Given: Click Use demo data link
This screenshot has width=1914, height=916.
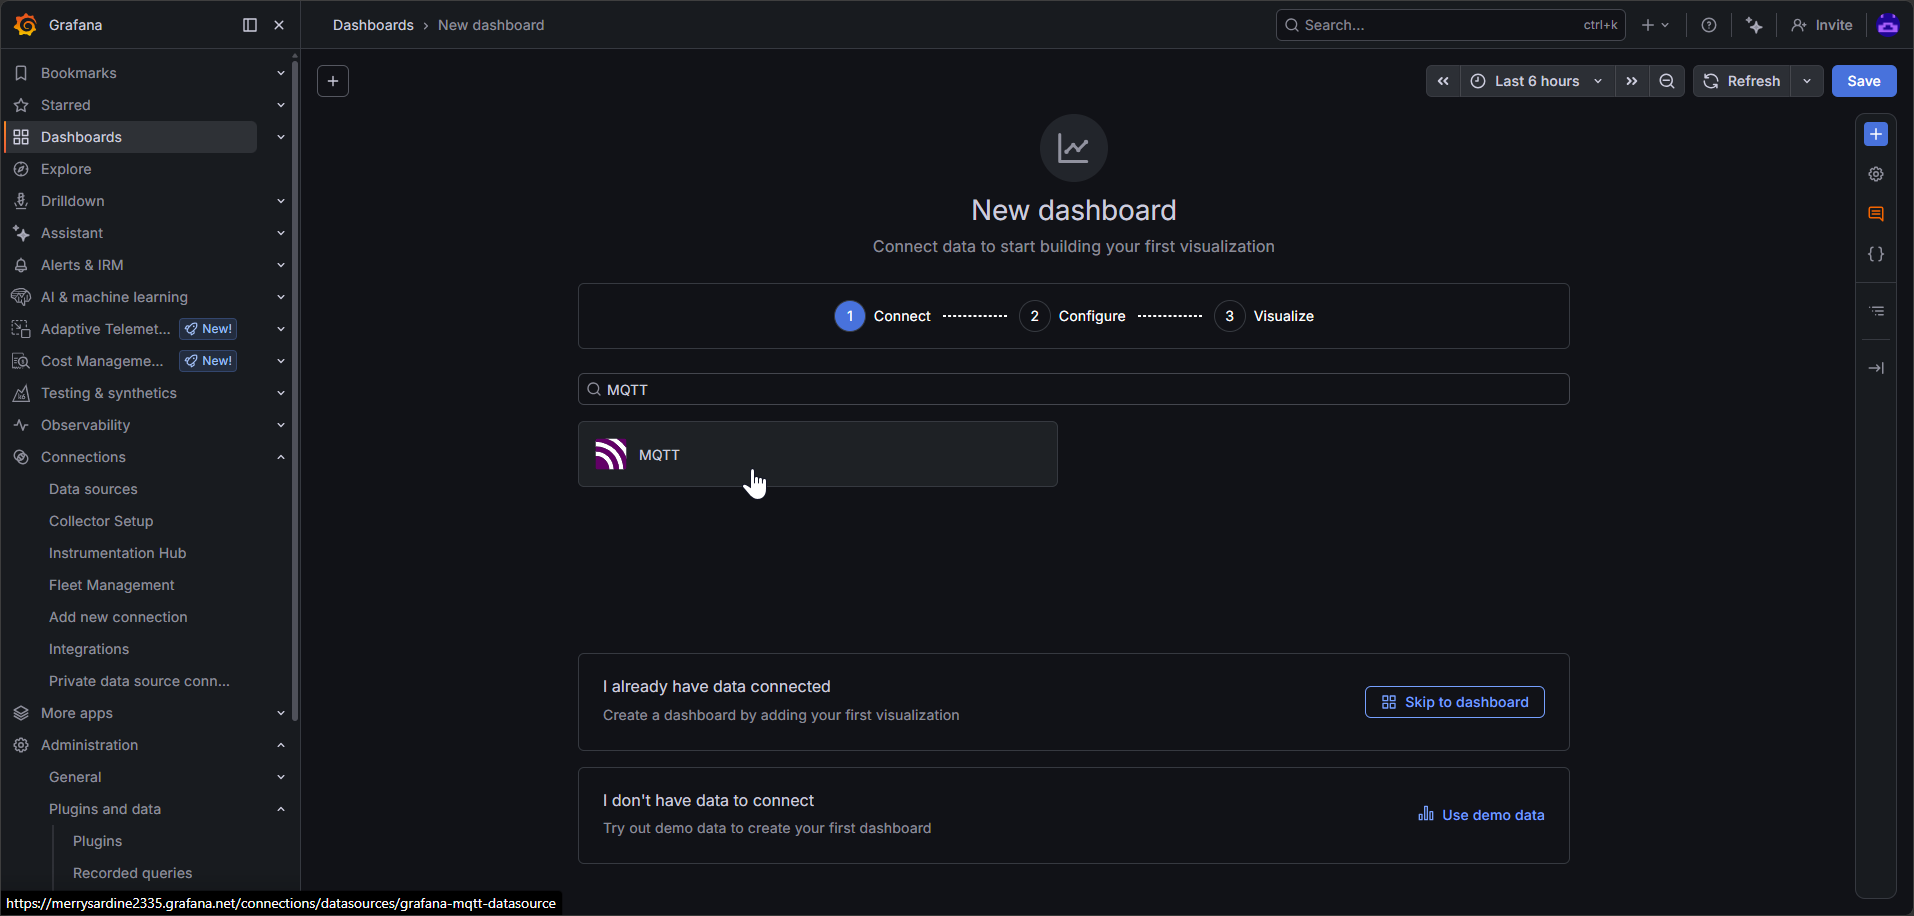Looking at the screenshot, I should click(1481, 815).
